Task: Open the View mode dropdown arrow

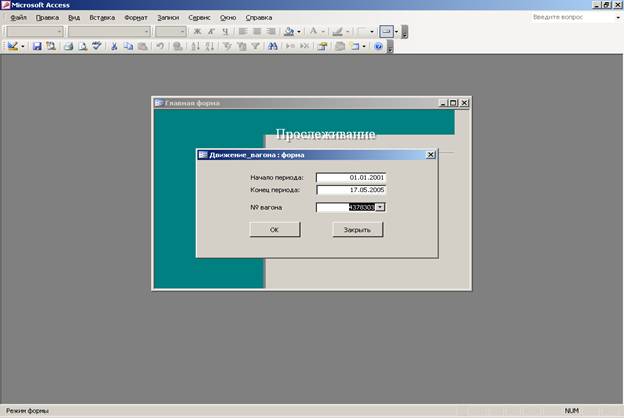Action: (x=23, y=46)
